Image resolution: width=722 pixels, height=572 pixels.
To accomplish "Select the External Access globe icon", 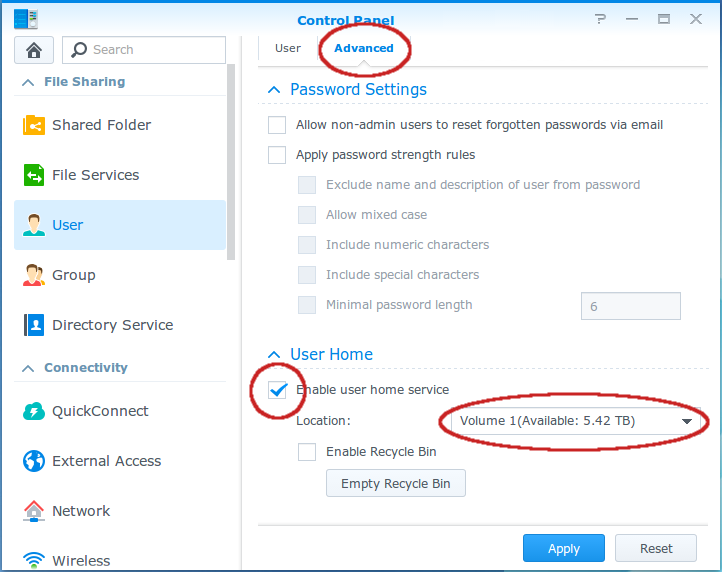I will (35, 461).
